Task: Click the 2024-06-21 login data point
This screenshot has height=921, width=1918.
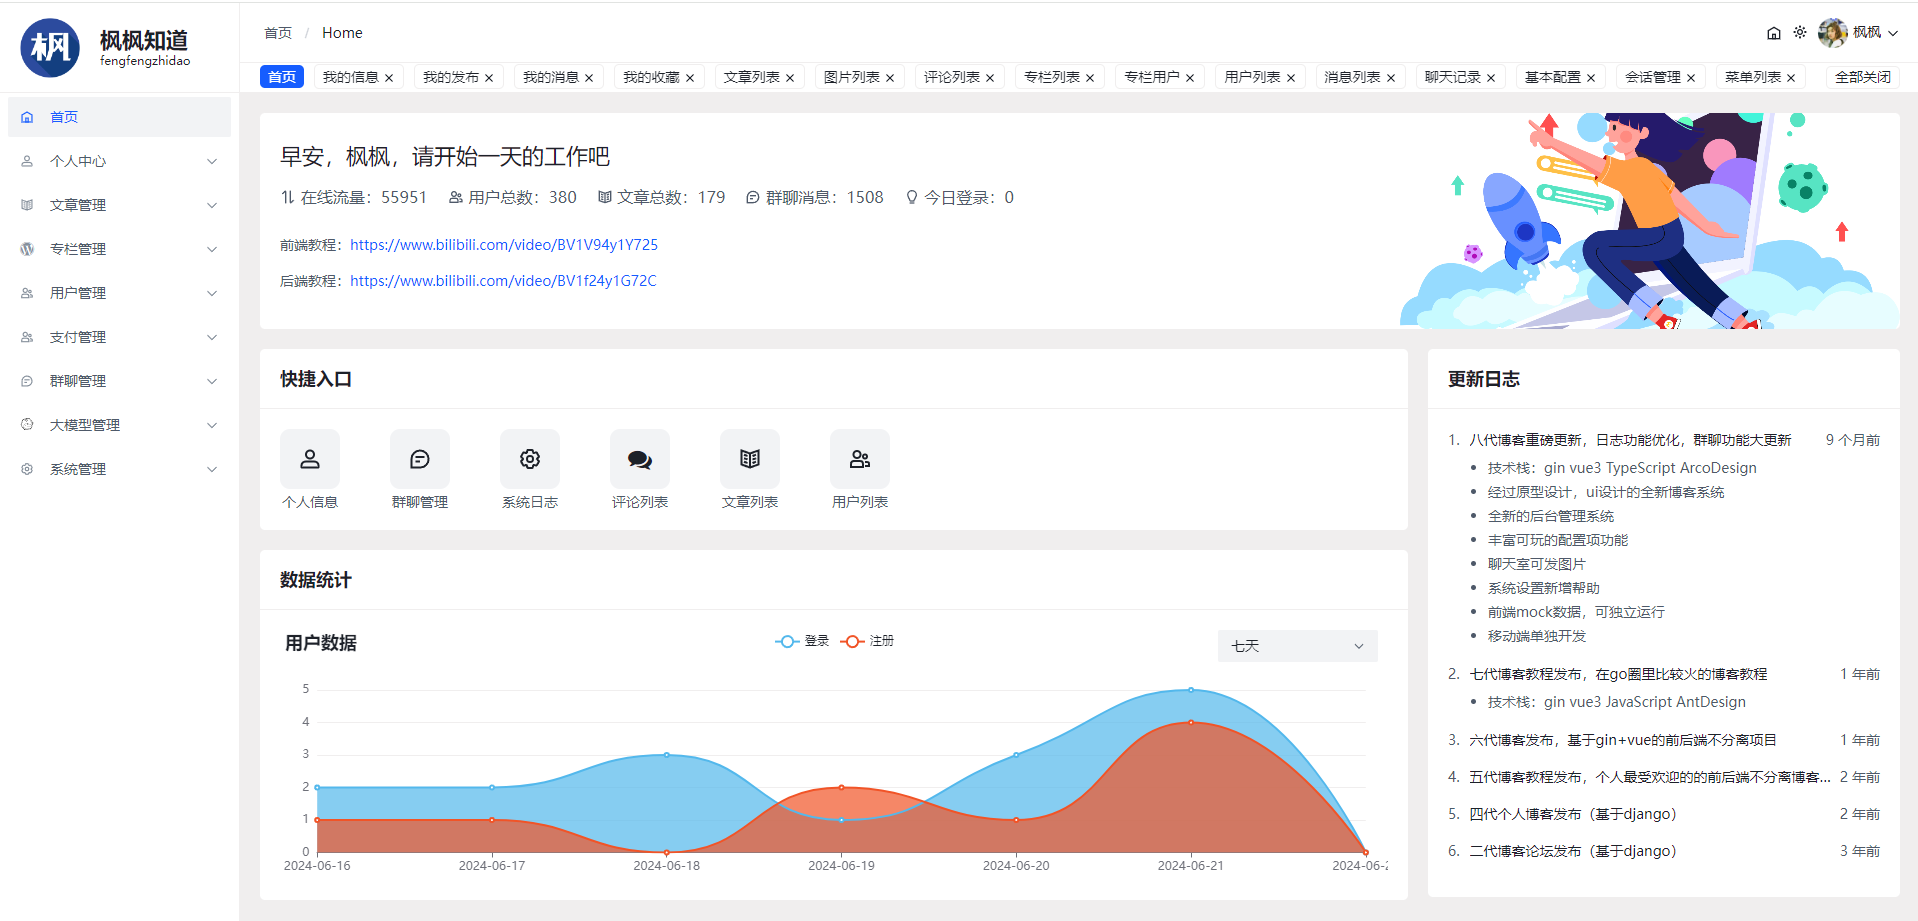Action: (1190, 690)
